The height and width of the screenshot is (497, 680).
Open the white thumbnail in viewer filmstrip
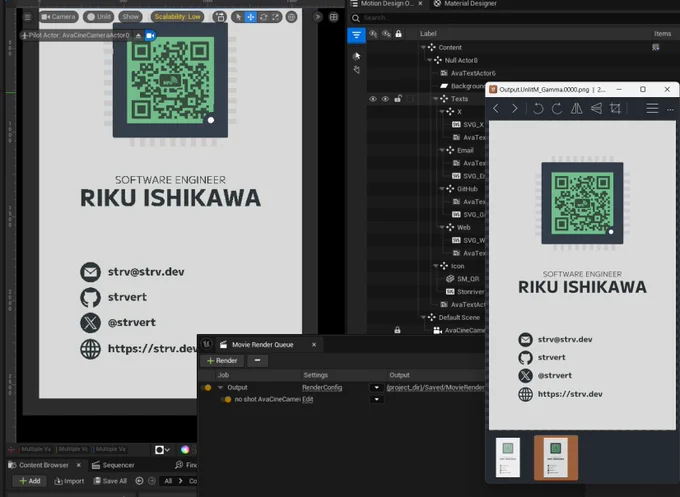click(508, 458)
